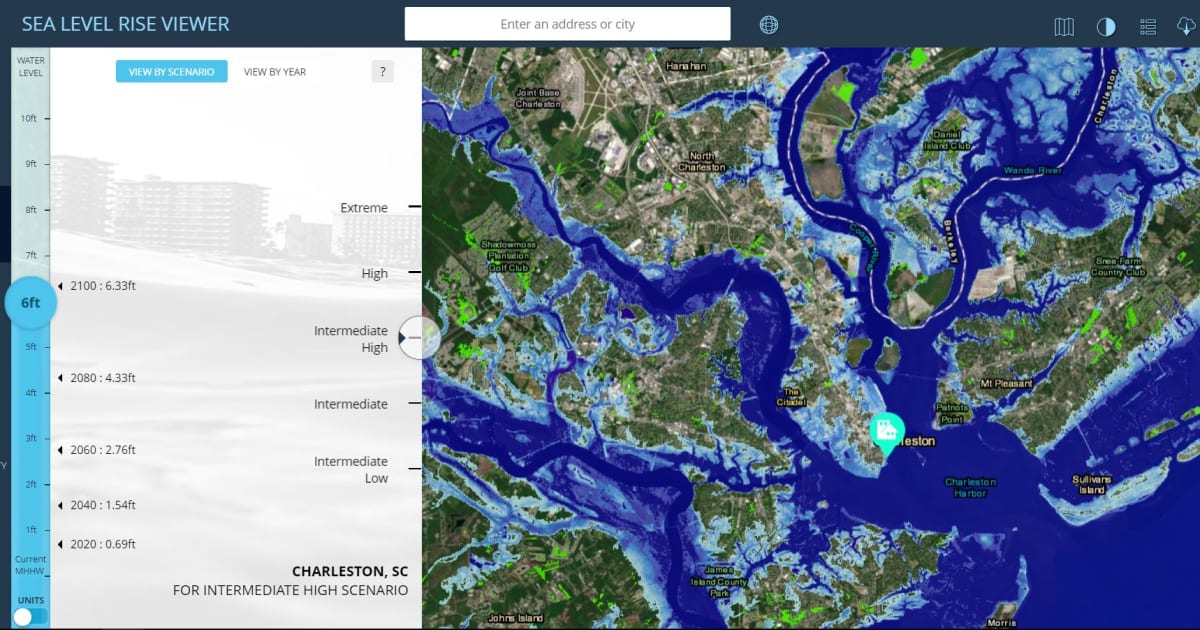Select the Extreme scenario label
The height and width of the screenshot is (630, 1200).
366,207
